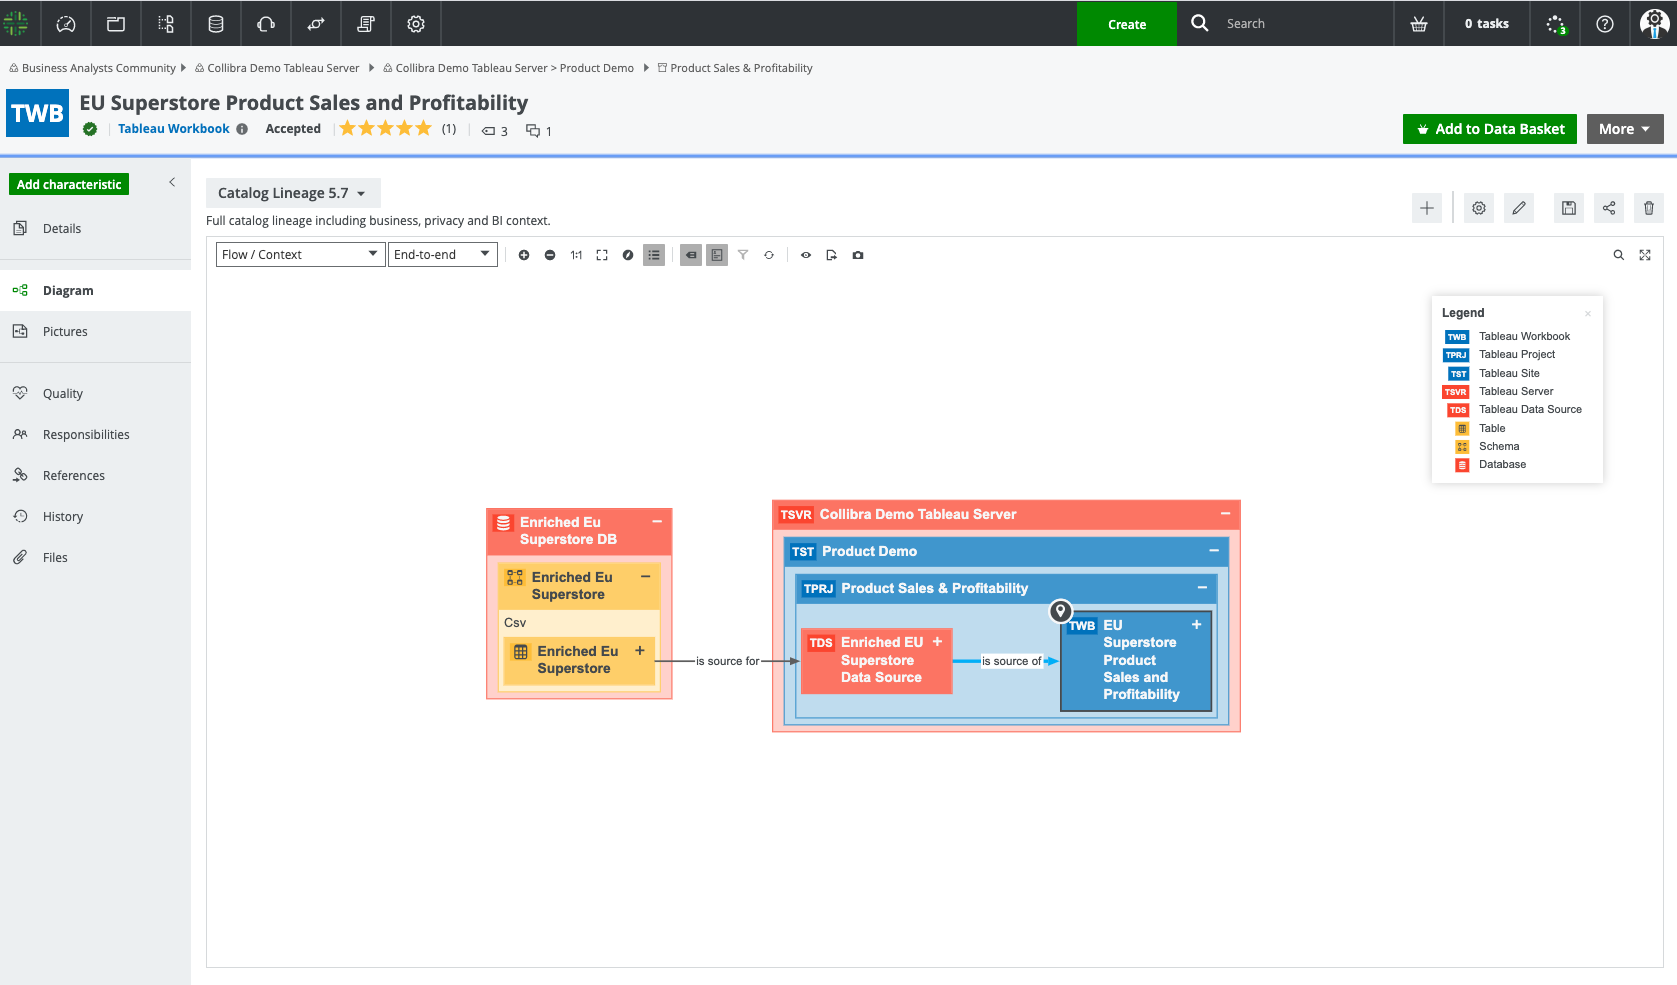Zoom in on the diagram
1677x985 pixels.
(524, 255)
